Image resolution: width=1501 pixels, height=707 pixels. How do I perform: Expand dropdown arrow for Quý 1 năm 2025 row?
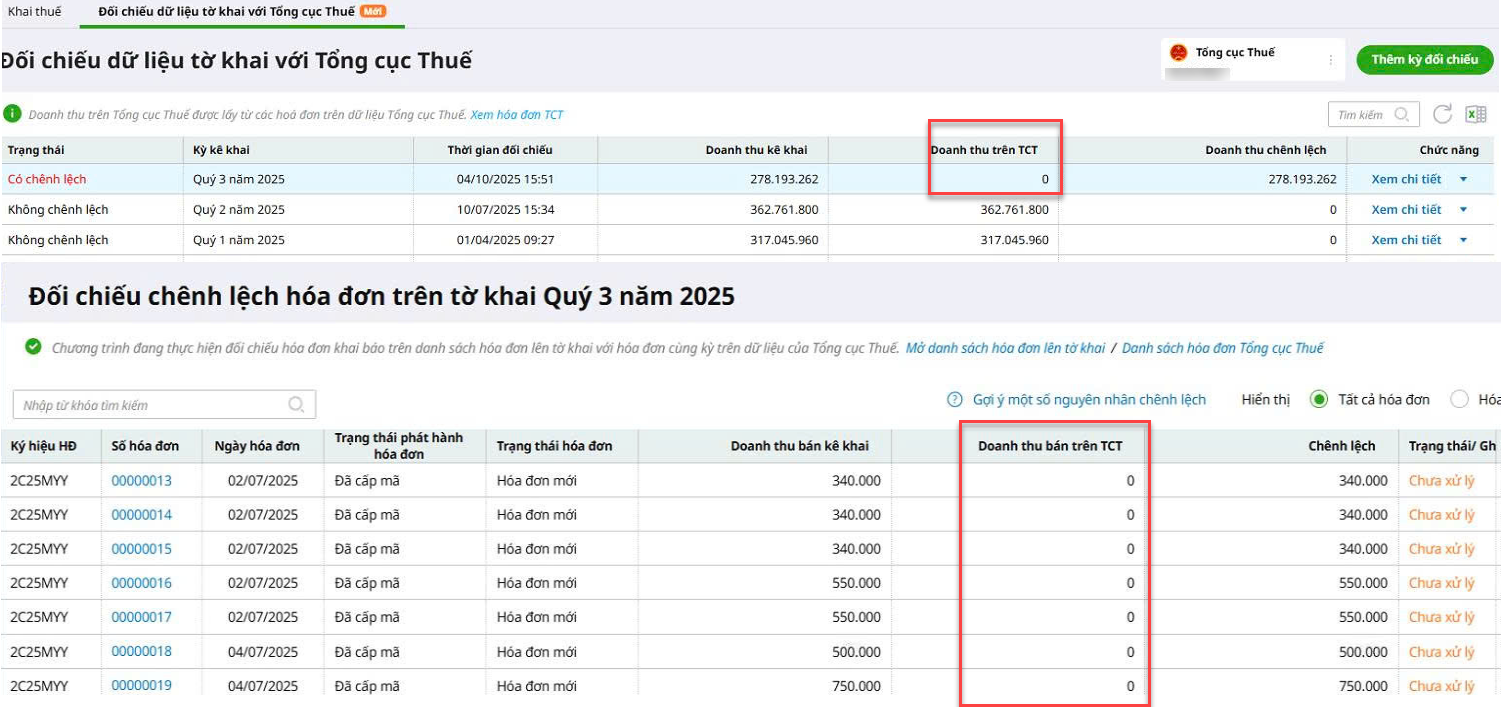[1464, 240]
